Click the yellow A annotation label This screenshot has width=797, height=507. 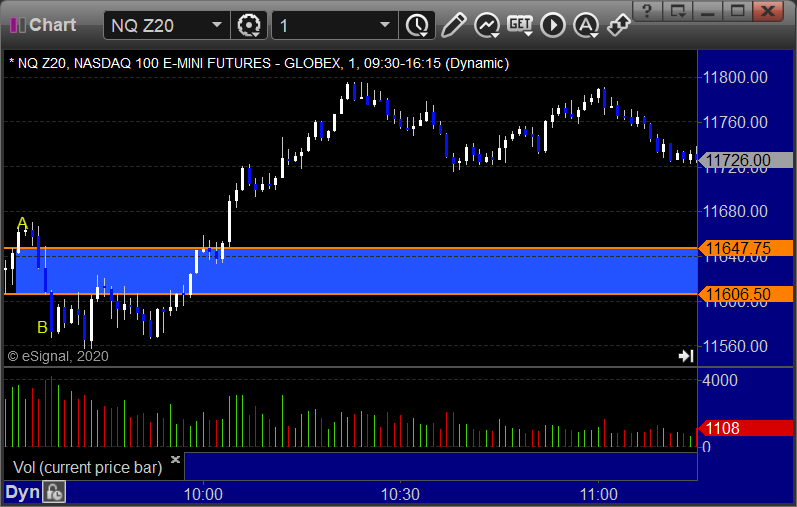pyautogui.click(x=22, y=223)
